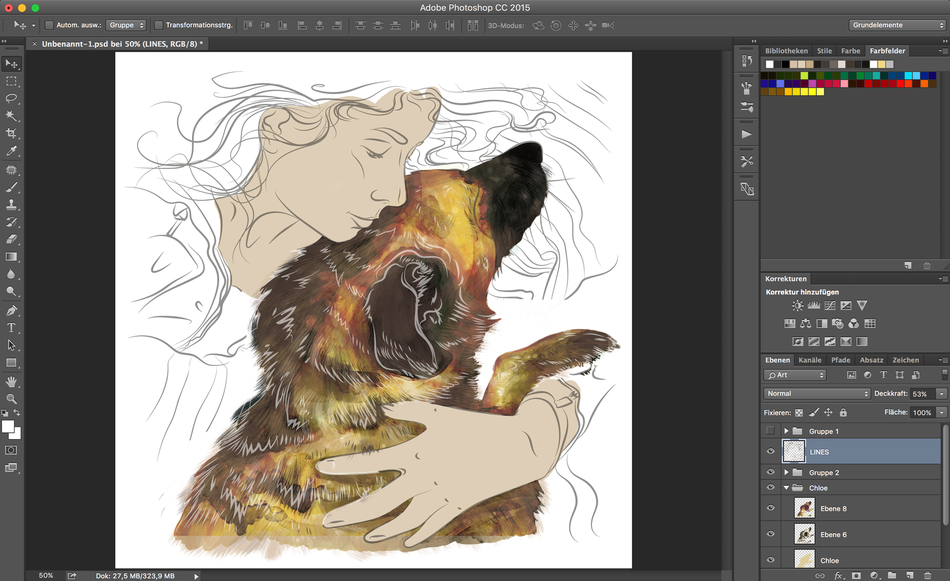Viewport: 950px width, 581px height.
Task: Enable the Transformationsstrg. checkbox
Action: pyautogui.click(x=159, y=25)
